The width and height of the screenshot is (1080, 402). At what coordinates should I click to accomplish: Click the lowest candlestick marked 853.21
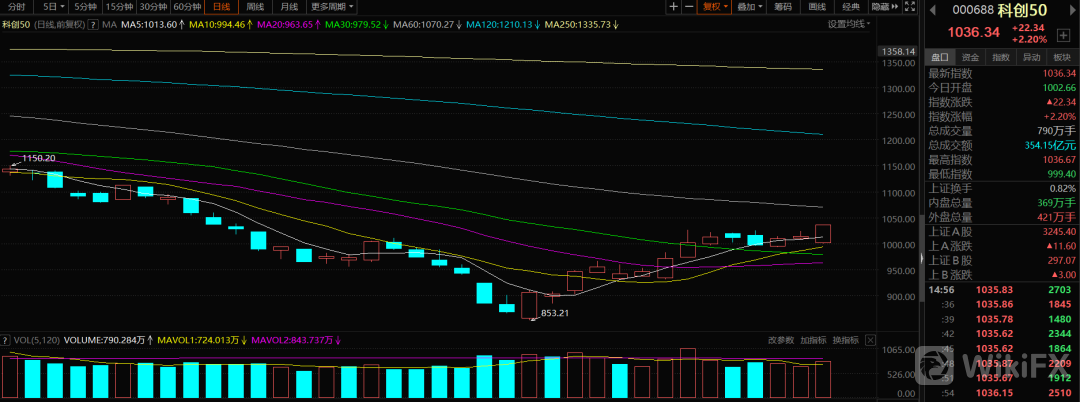(529, 306)
